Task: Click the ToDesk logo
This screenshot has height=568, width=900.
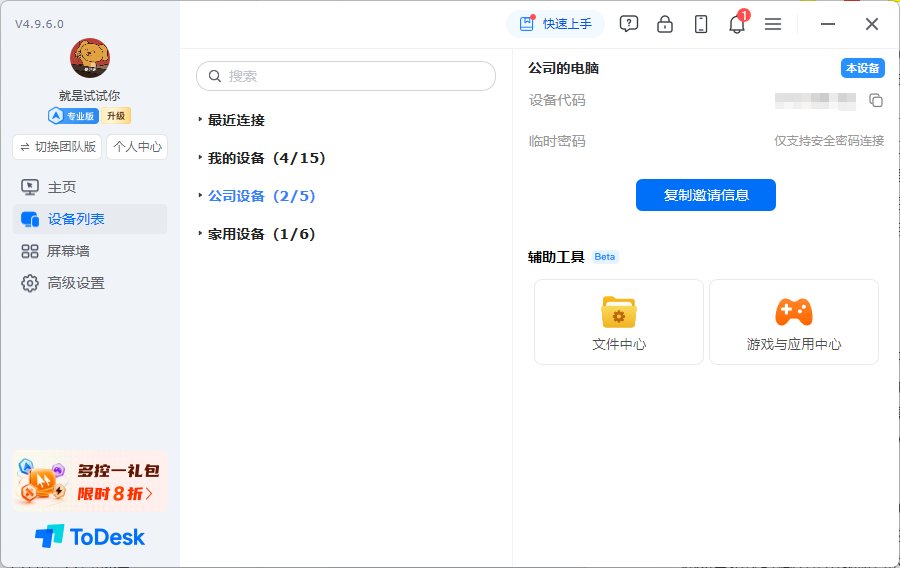Action: click(90, 537)
